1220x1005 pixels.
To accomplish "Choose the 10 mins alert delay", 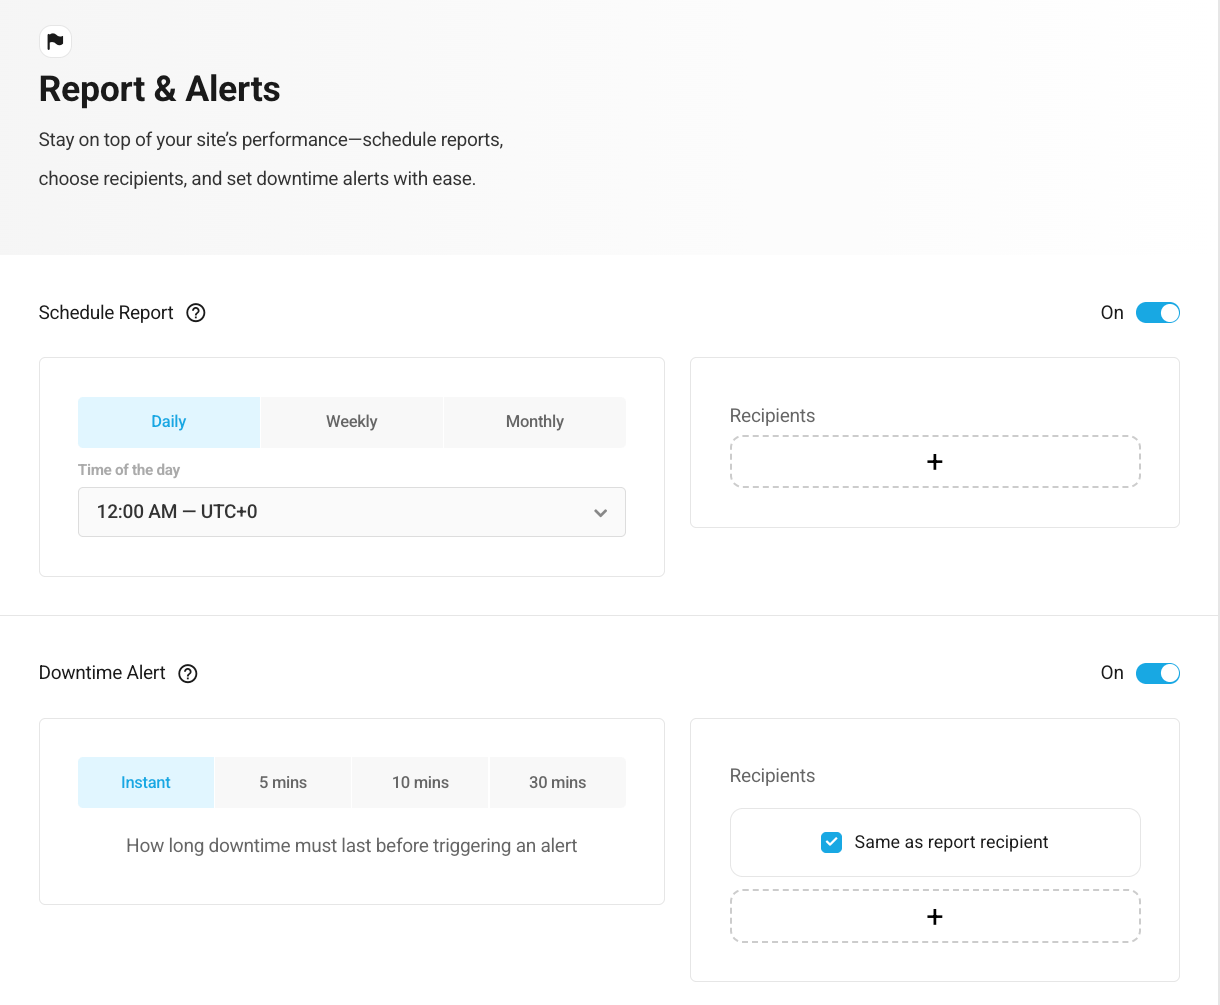I will [x=420, y=783].
